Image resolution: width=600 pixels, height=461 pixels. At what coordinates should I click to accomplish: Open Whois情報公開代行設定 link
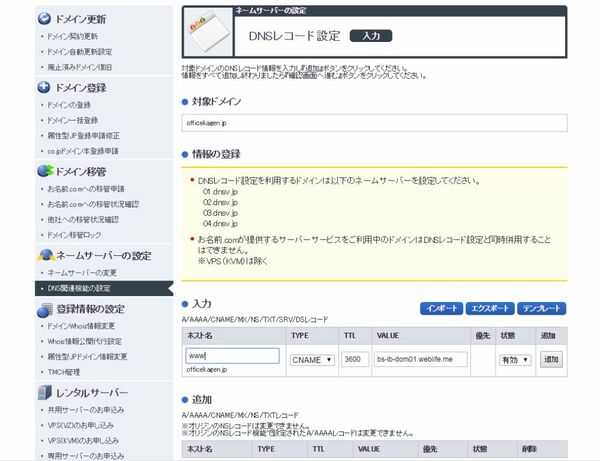tap(84, 341)
